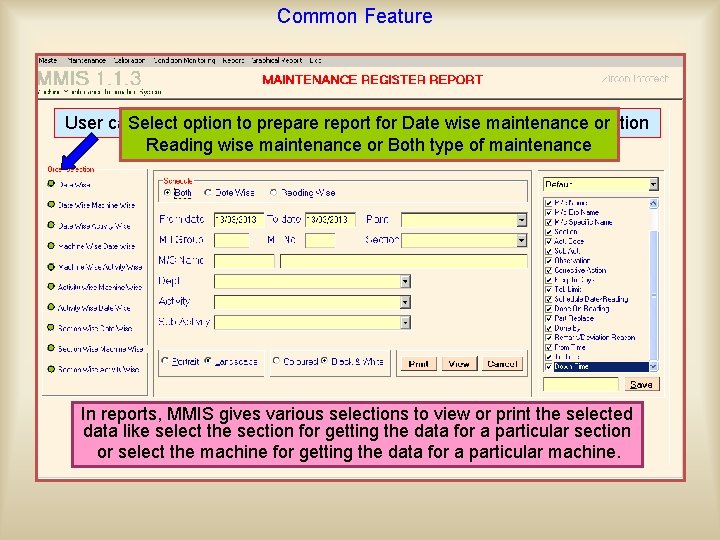Click the View button

coord(459,364)
